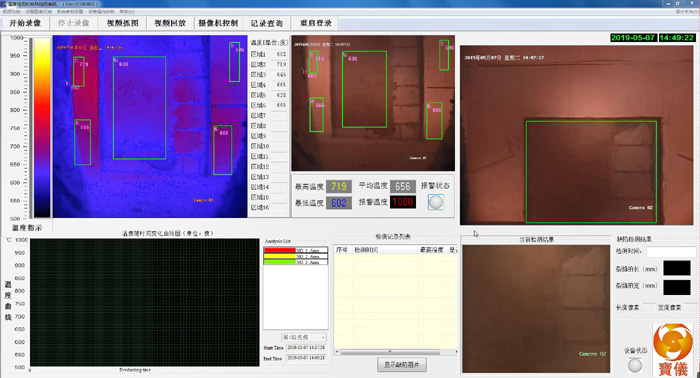The image size is (700, 378).
Task: Click the left arrow of the records list scrollbar
Action: point(337,352)
